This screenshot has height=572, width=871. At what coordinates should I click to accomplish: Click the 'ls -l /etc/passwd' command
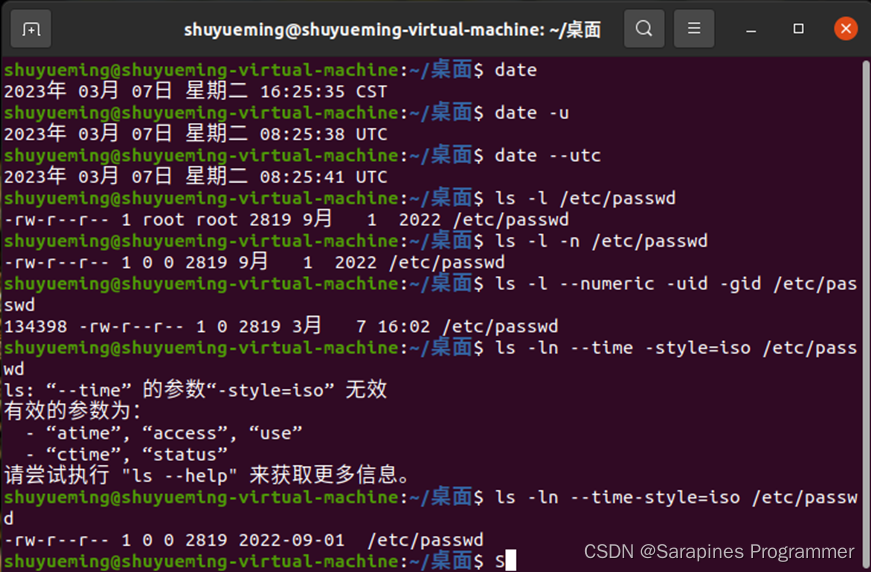click(339, 198)
